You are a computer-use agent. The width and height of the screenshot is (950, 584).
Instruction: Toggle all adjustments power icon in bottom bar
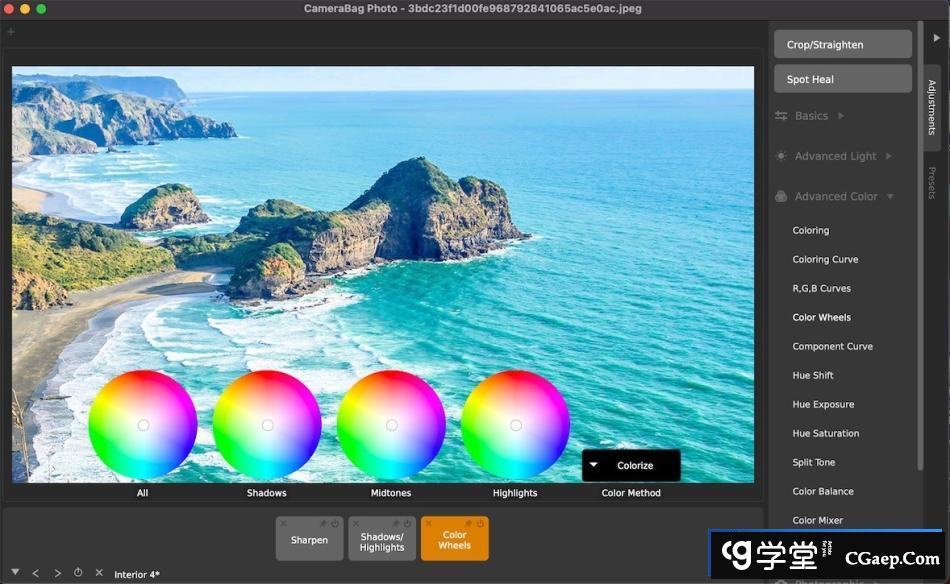tap(78, 573)
